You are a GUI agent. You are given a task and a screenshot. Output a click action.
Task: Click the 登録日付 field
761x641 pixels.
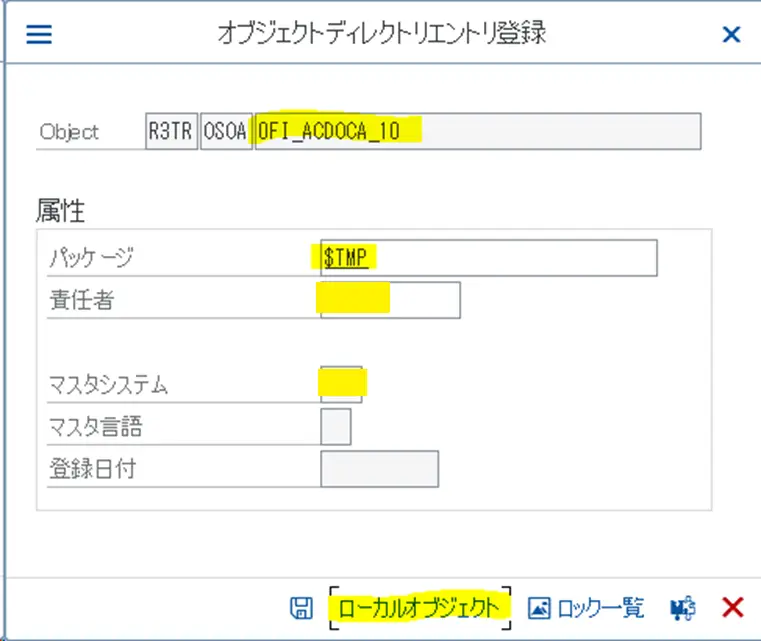point(380,469)
